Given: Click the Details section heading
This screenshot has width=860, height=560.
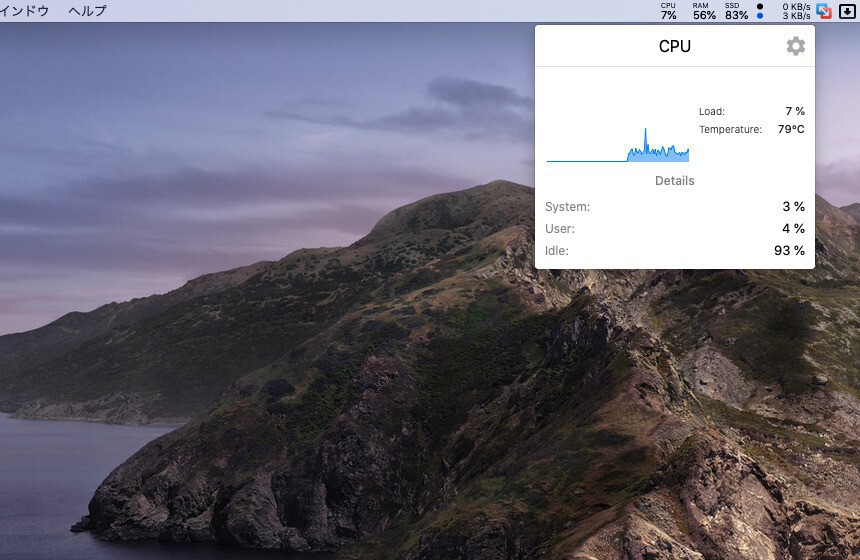Looking at the screenshot, I should [675, 180].
